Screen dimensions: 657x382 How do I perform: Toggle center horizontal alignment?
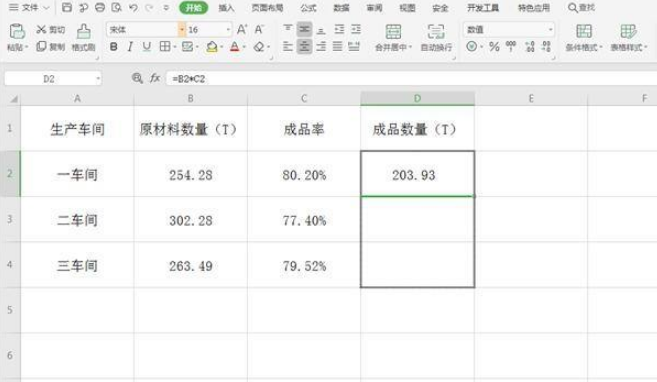coord(305,46)
